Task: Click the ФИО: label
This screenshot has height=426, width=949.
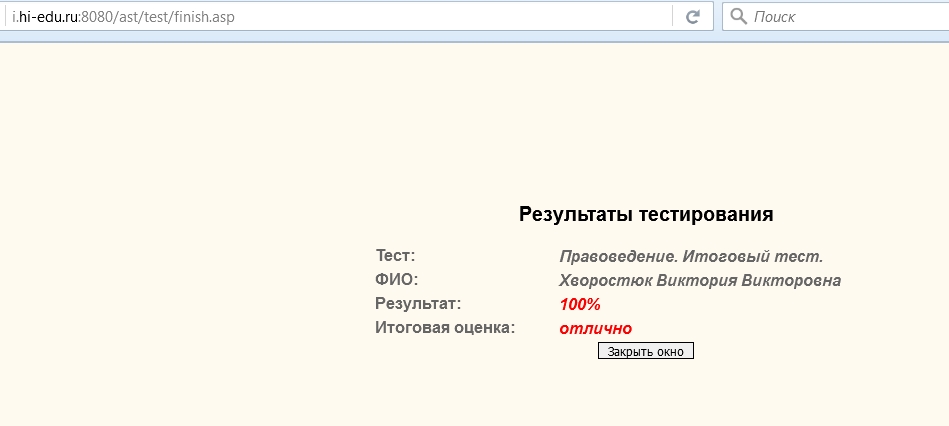Action: pos(396,280)
